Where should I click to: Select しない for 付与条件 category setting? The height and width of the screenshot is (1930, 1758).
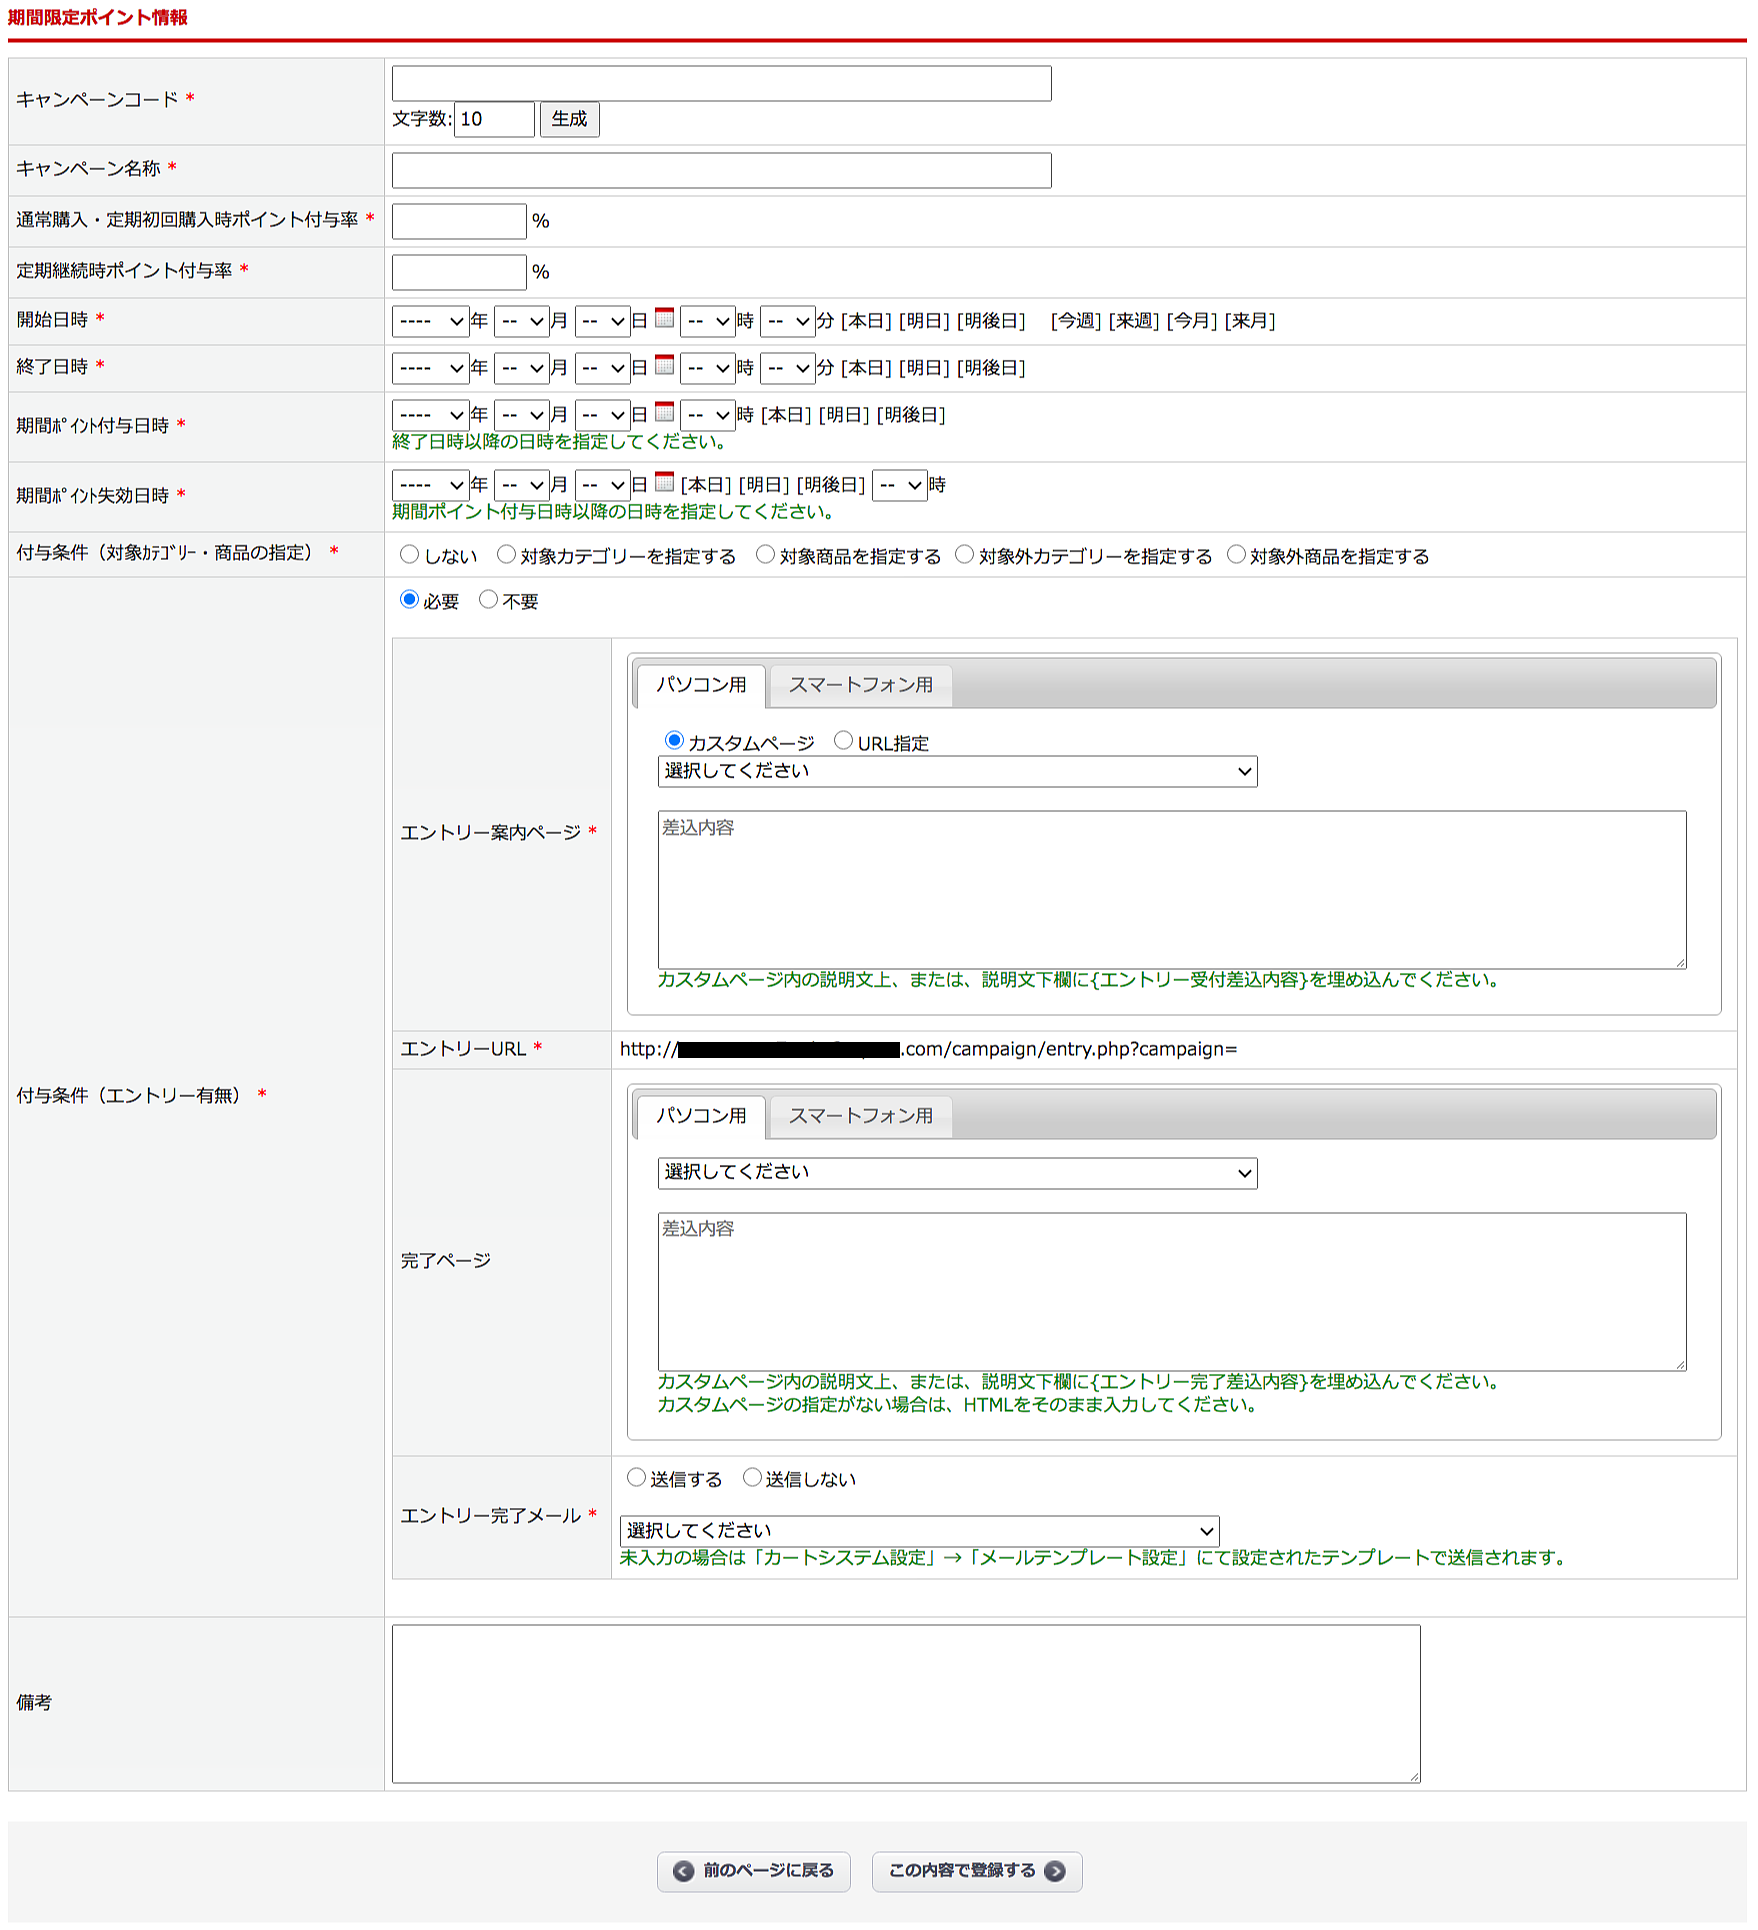pyautogui.click(x=409, y=555)
